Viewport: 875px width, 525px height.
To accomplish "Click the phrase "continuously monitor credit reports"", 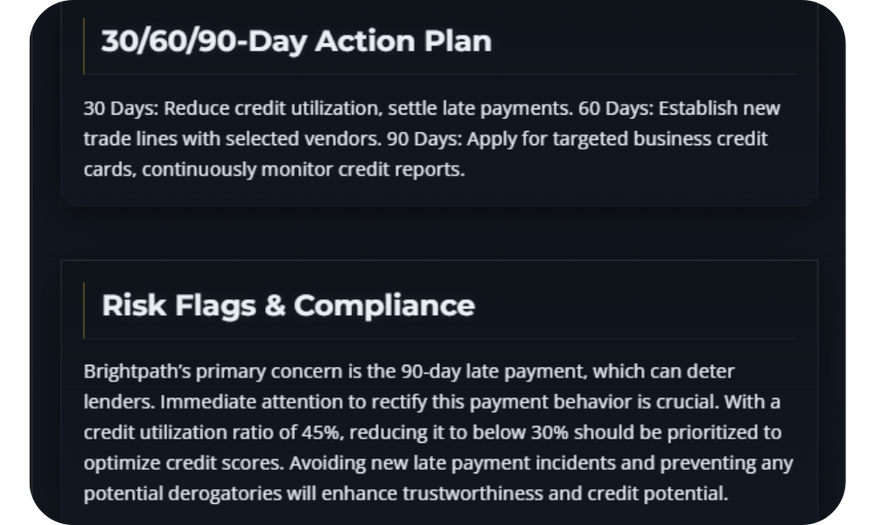I will (x=303, y=169).
